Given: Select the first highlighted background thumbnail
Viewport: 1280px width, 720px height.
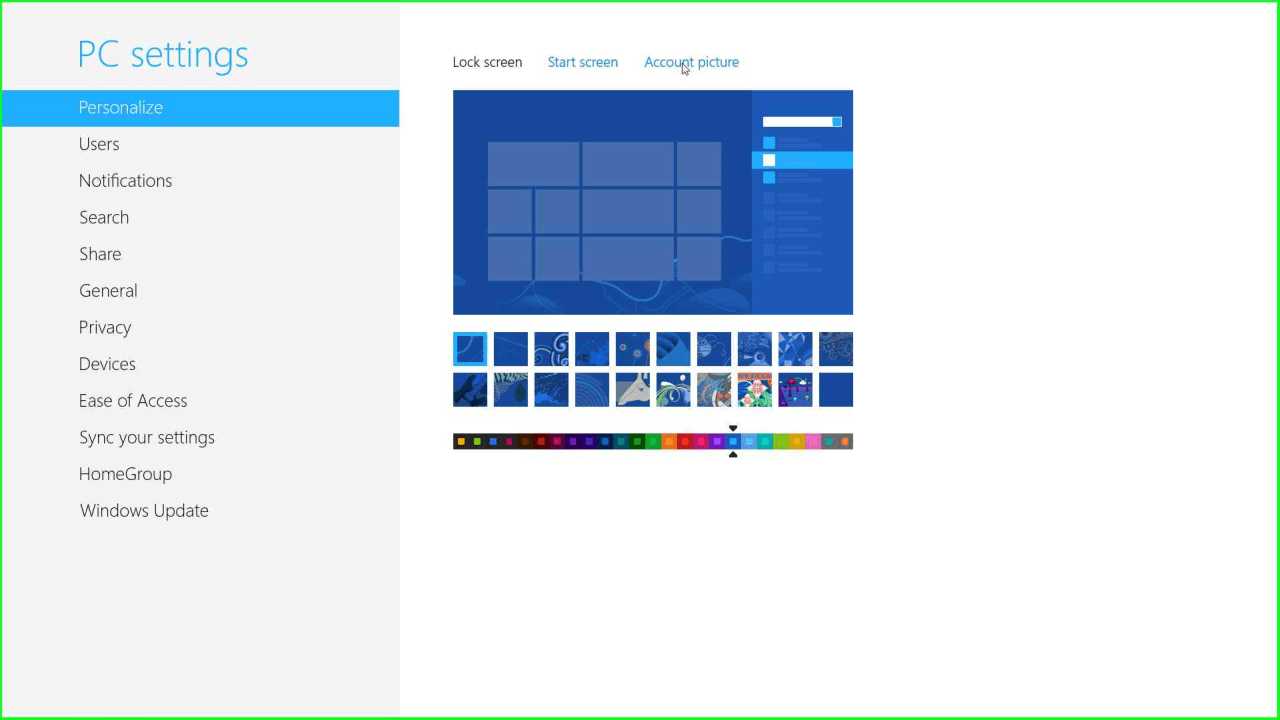Looking at the screenshot, I should (x=470, y=349).
